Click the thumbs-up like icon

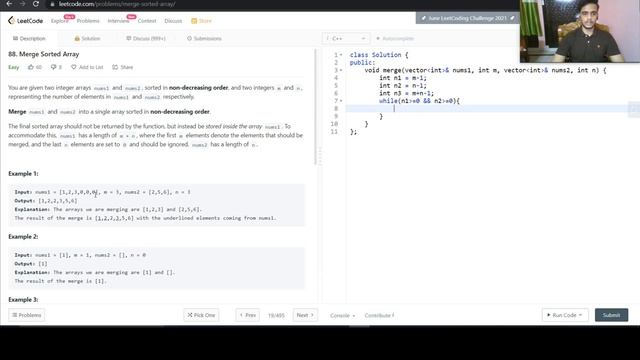pos(31,67)
